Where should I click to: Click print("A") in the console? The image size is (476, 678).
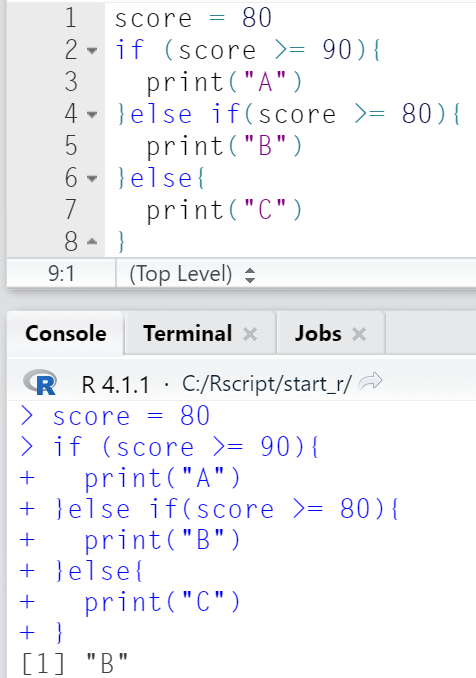tap(162, 478)
